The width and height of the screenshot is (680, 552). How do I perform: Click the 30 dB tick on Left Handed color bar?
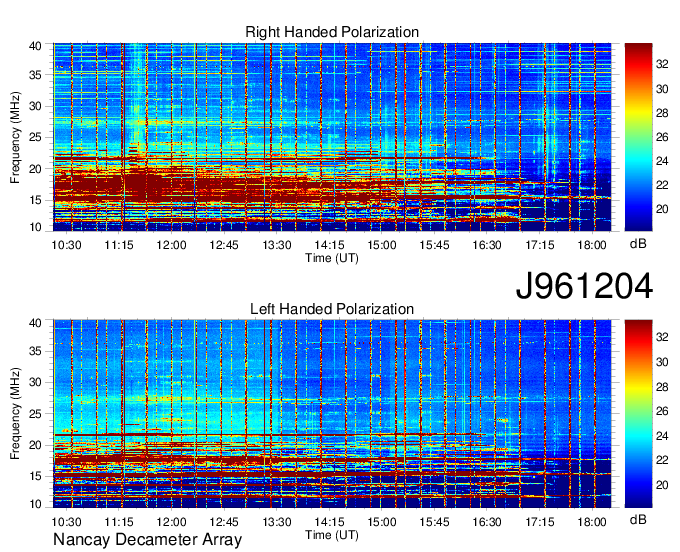click(x=662, y=362)
